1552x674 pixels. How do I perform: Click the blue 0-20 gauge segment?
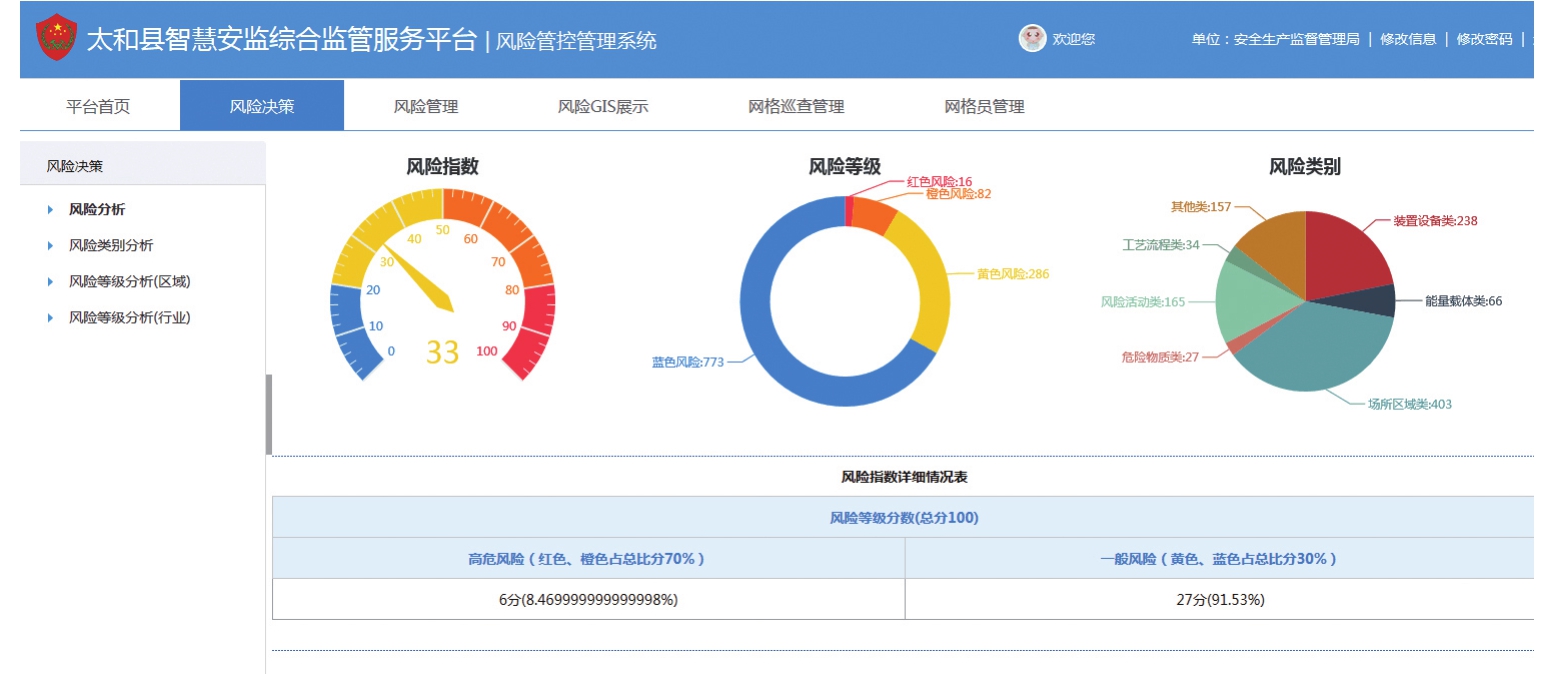351,330
